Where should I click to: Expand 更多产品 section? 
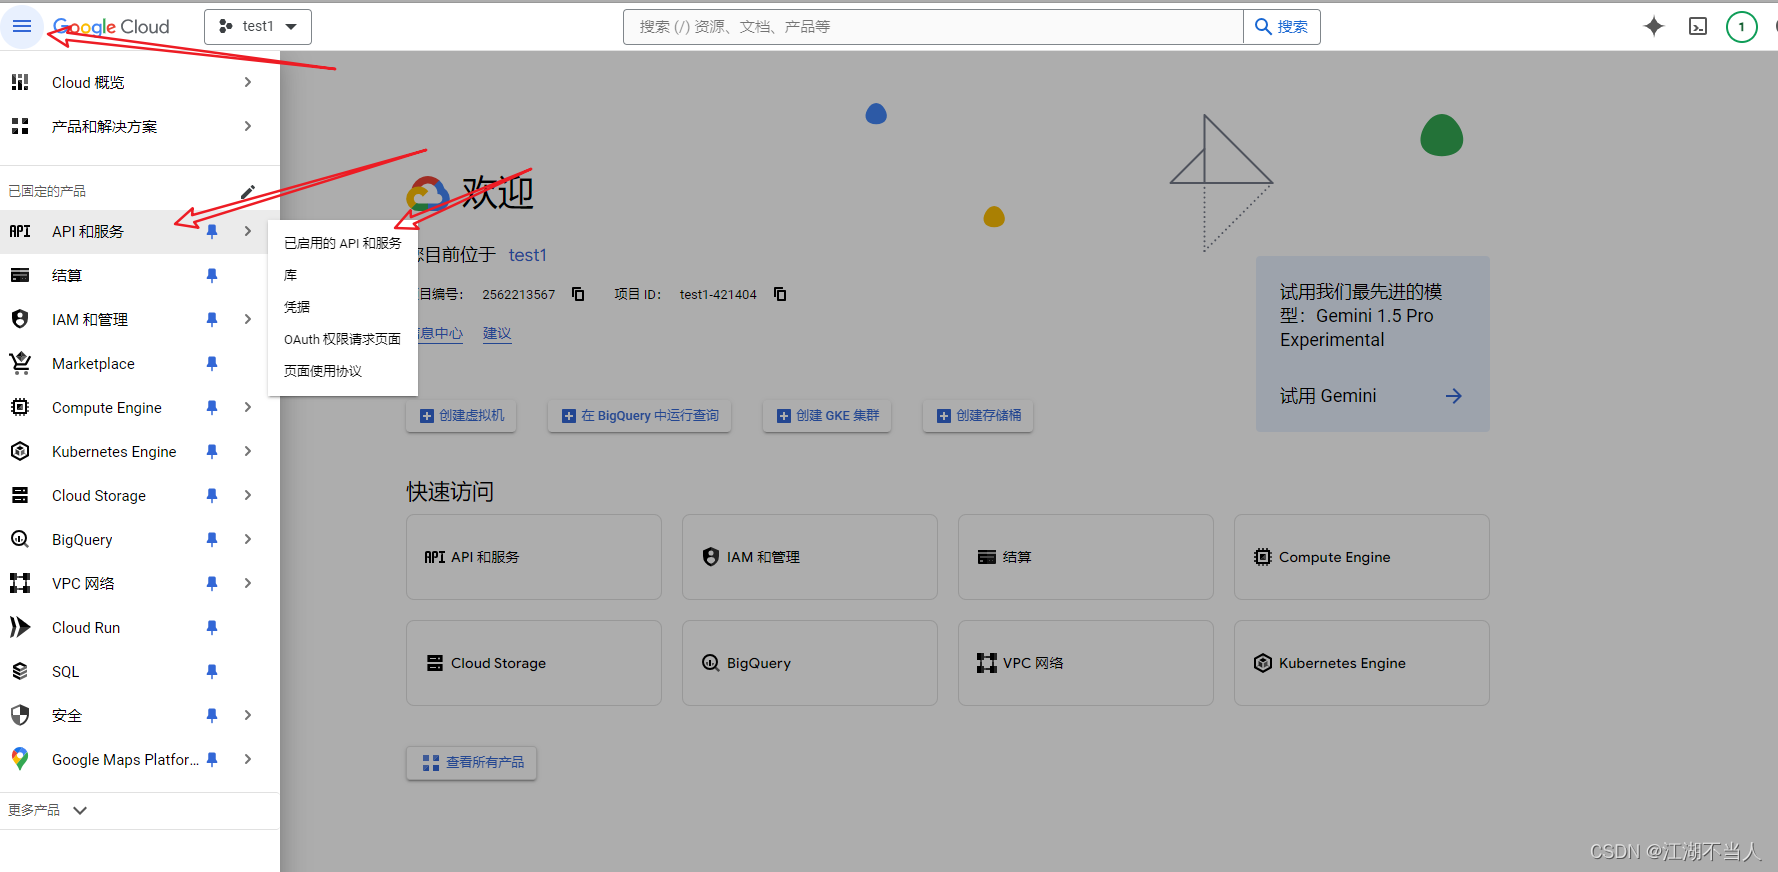coord(48,810)
